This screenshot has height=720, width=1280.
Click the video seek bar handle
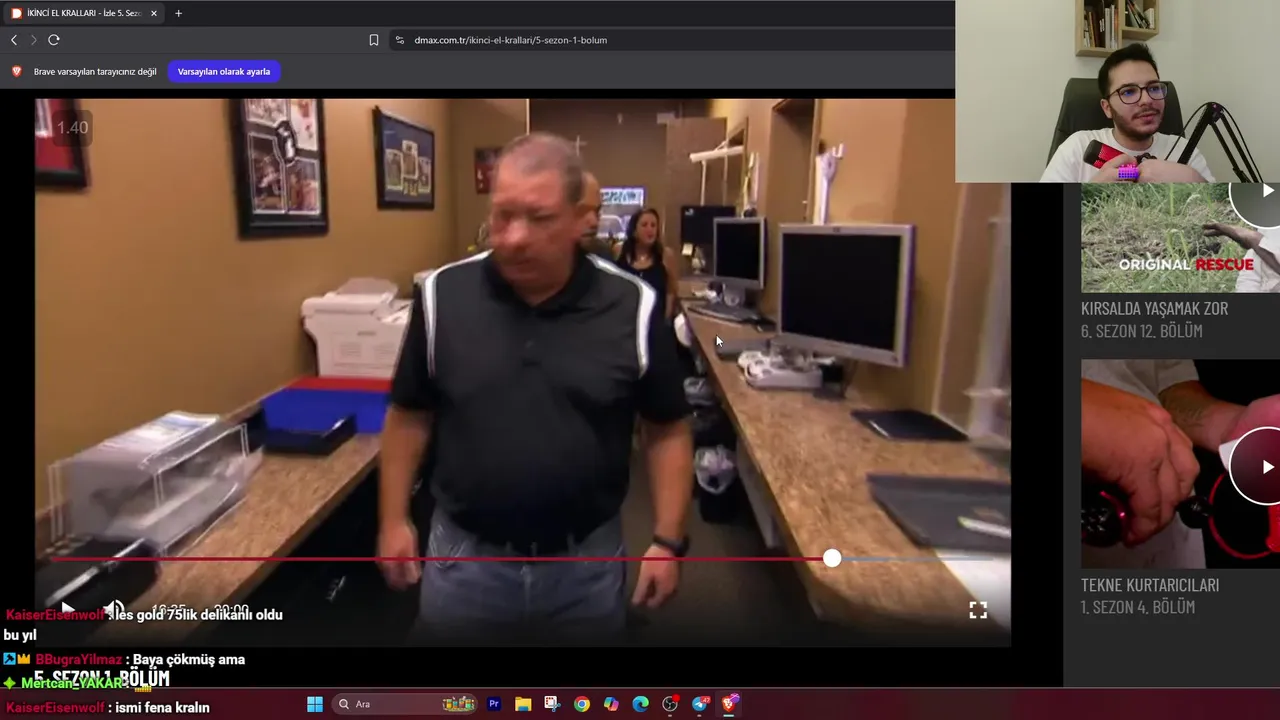(832, 559)
